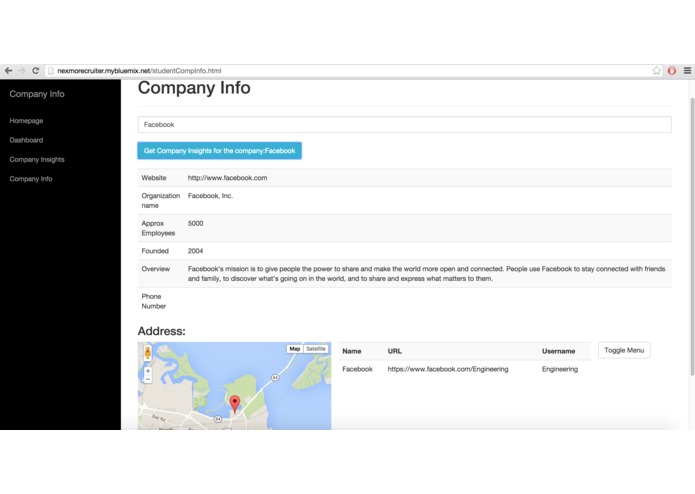Click the Company Info page heading
Image resolution: width=695 pixels, height=494 pixels.
194,88
